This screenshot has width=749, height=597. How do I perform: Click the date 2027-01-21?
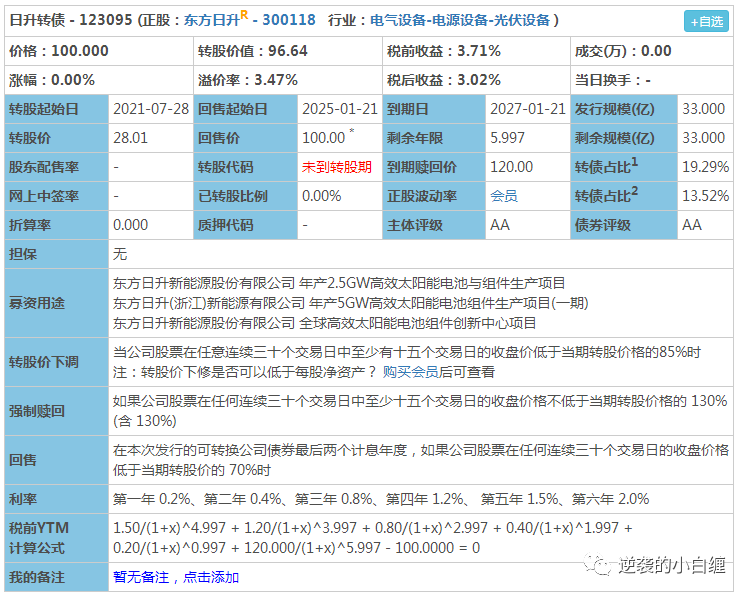click(528, 109)
